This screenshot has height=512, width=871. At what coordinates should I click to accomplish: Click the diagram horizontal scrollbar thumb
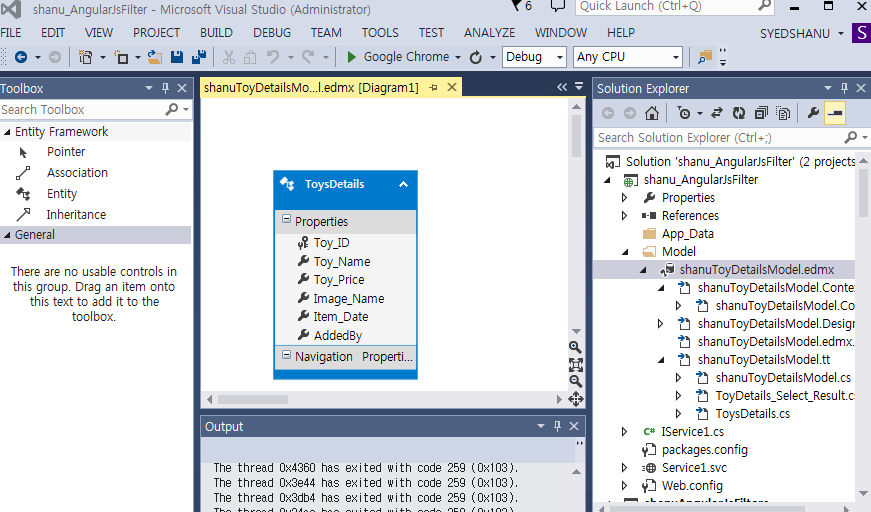(253, 399)
